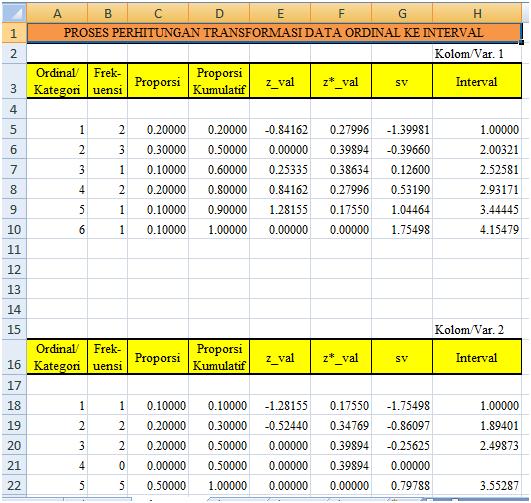Select cell with value 0.53190
531x503 pixels.
(402, 189)
